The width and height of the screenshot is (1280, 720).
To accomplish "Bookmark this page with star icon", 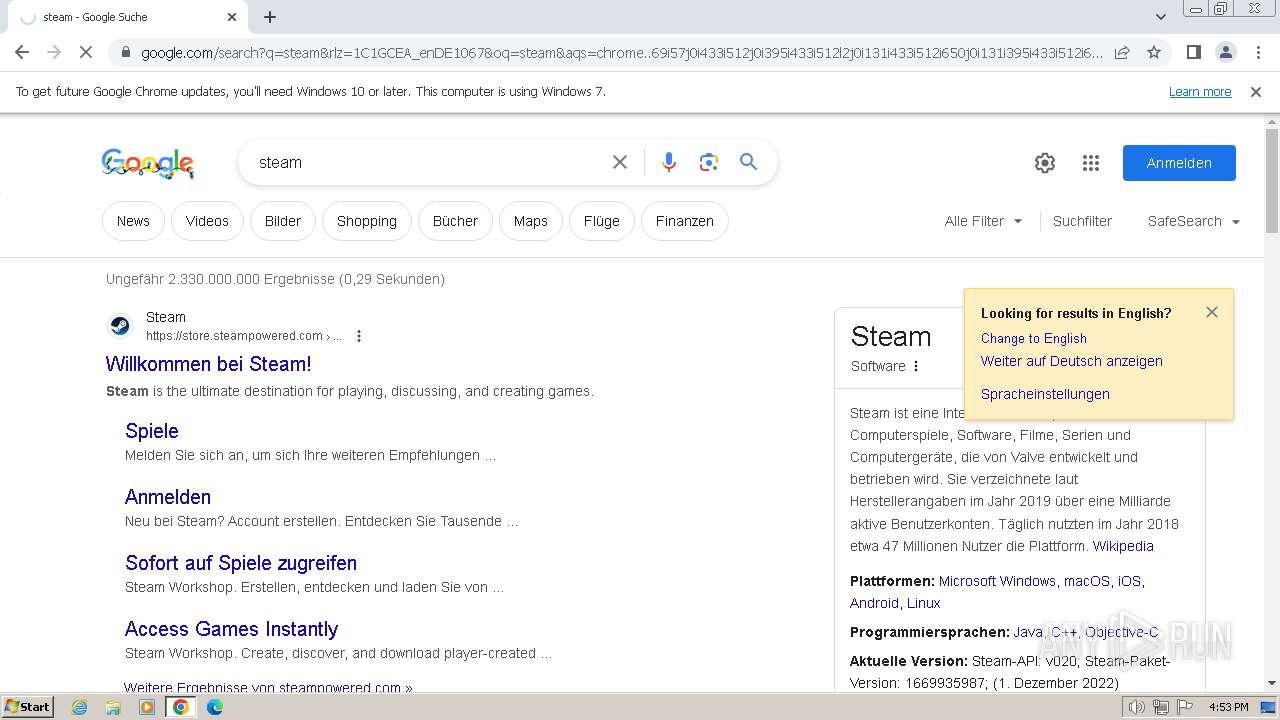I will tap(1154, 52).
